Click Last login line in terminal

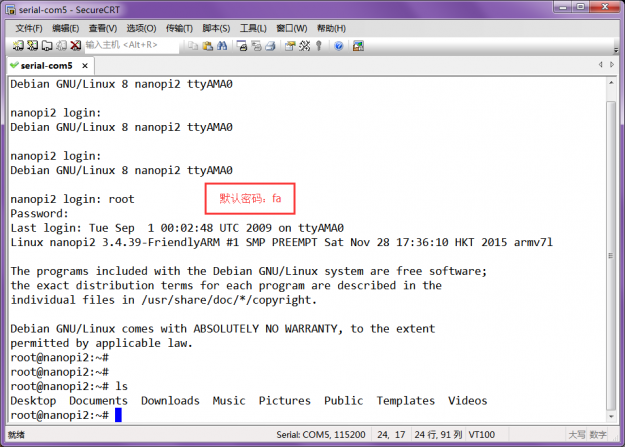tap(177, 228)
